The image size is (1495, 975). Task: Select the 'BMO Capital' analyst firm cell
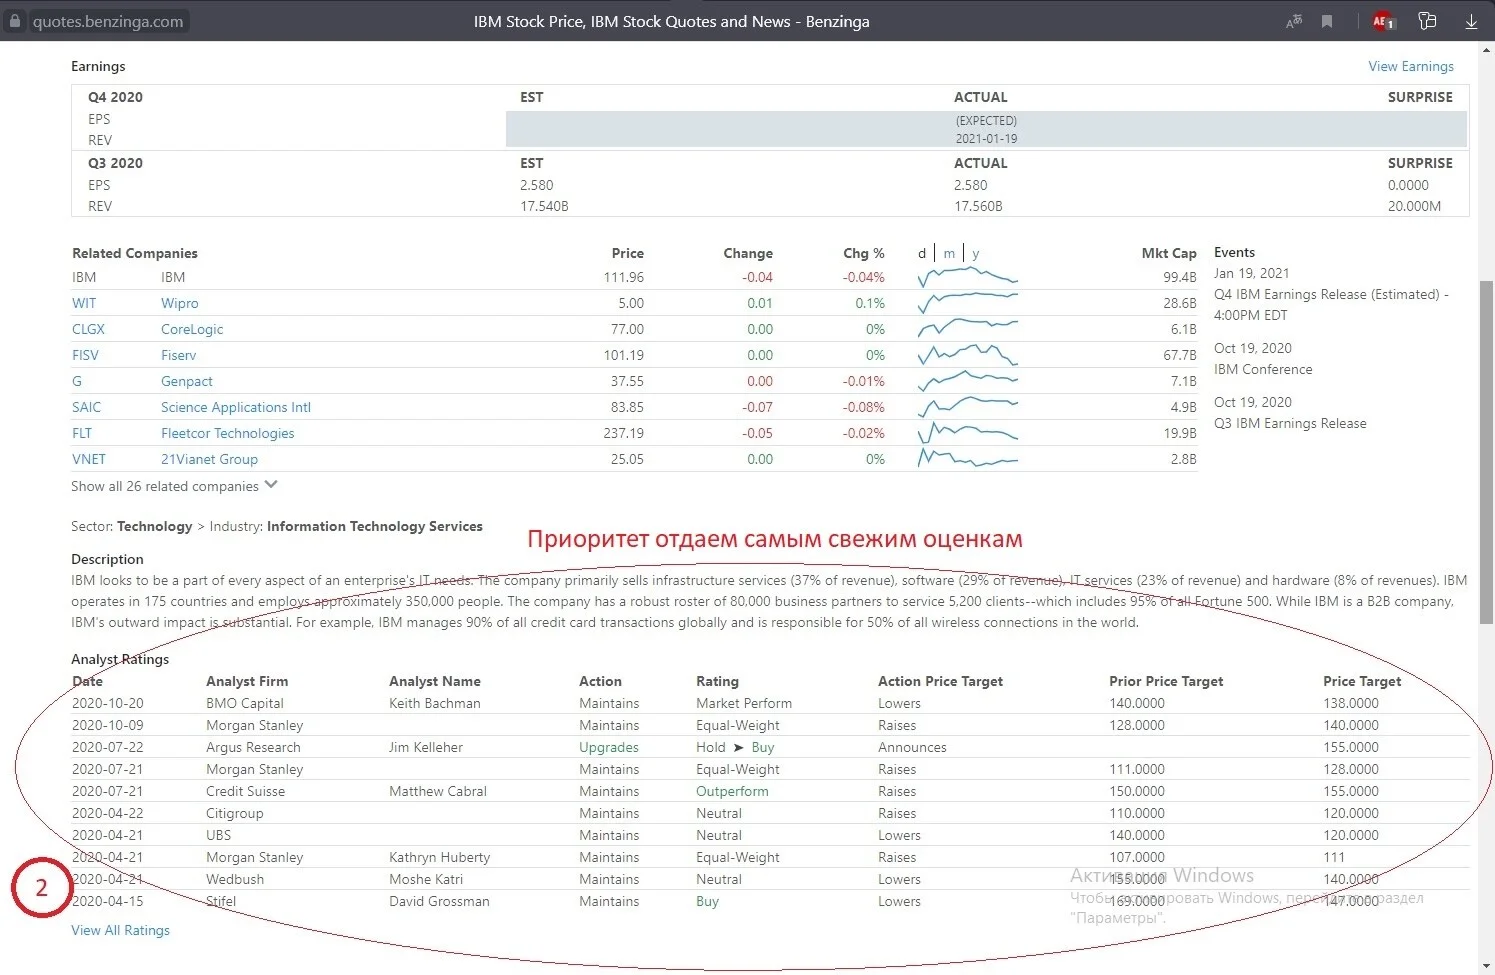click(245, 703)
